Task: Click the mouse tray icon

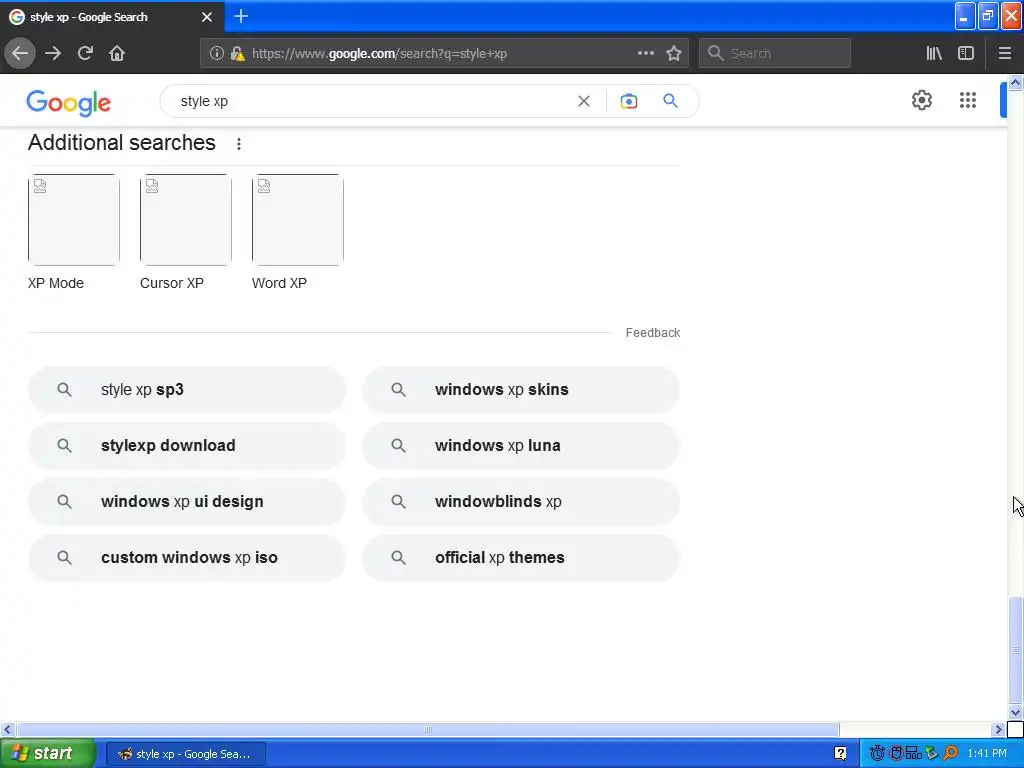Action: tap(896, 754)
